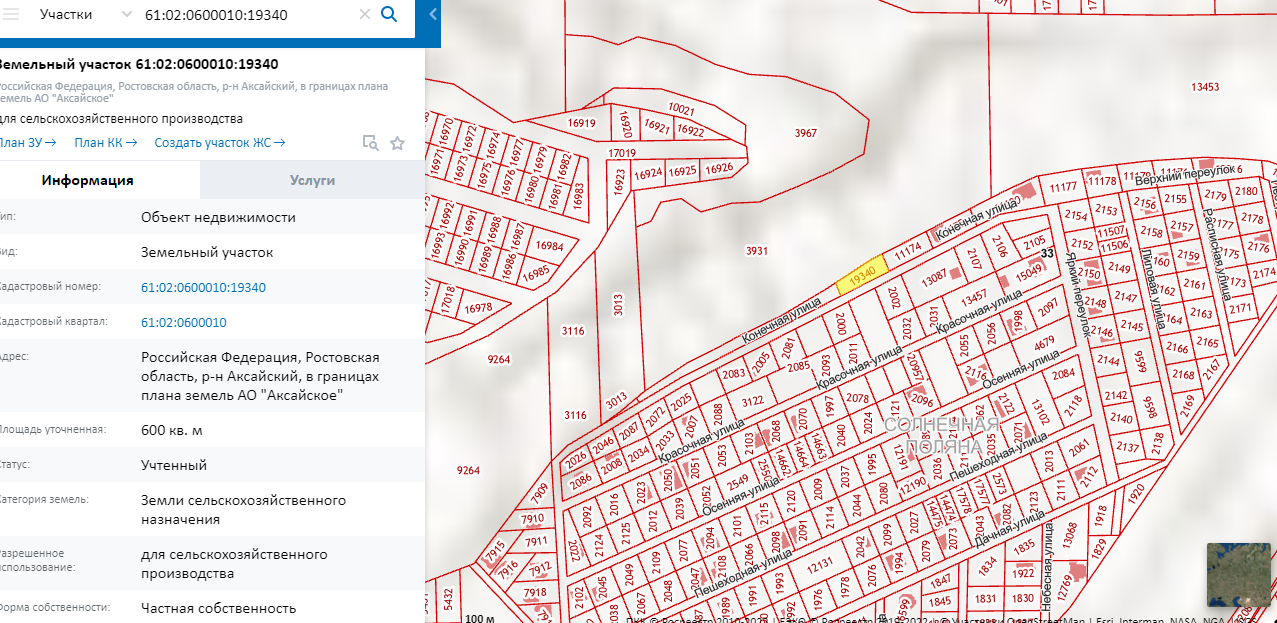Switch to the "Информация" tab
The width and height of the screenshot is (1277, 623).
tap(87, 180)
